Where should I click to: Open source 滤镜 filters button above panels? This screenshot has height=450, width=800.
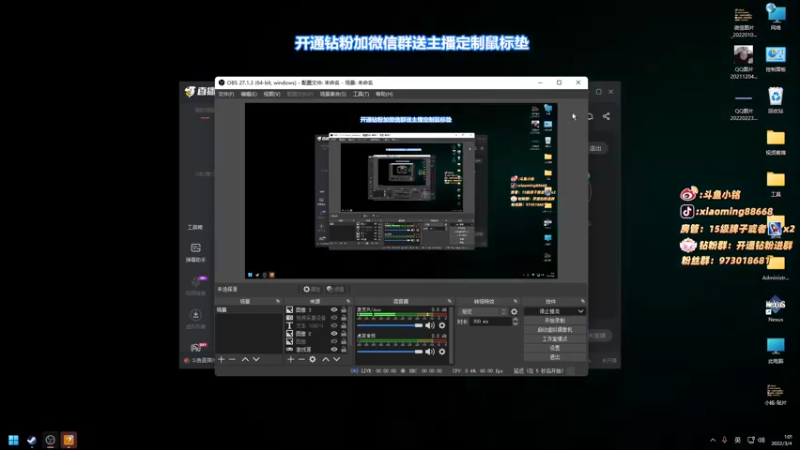335,289
